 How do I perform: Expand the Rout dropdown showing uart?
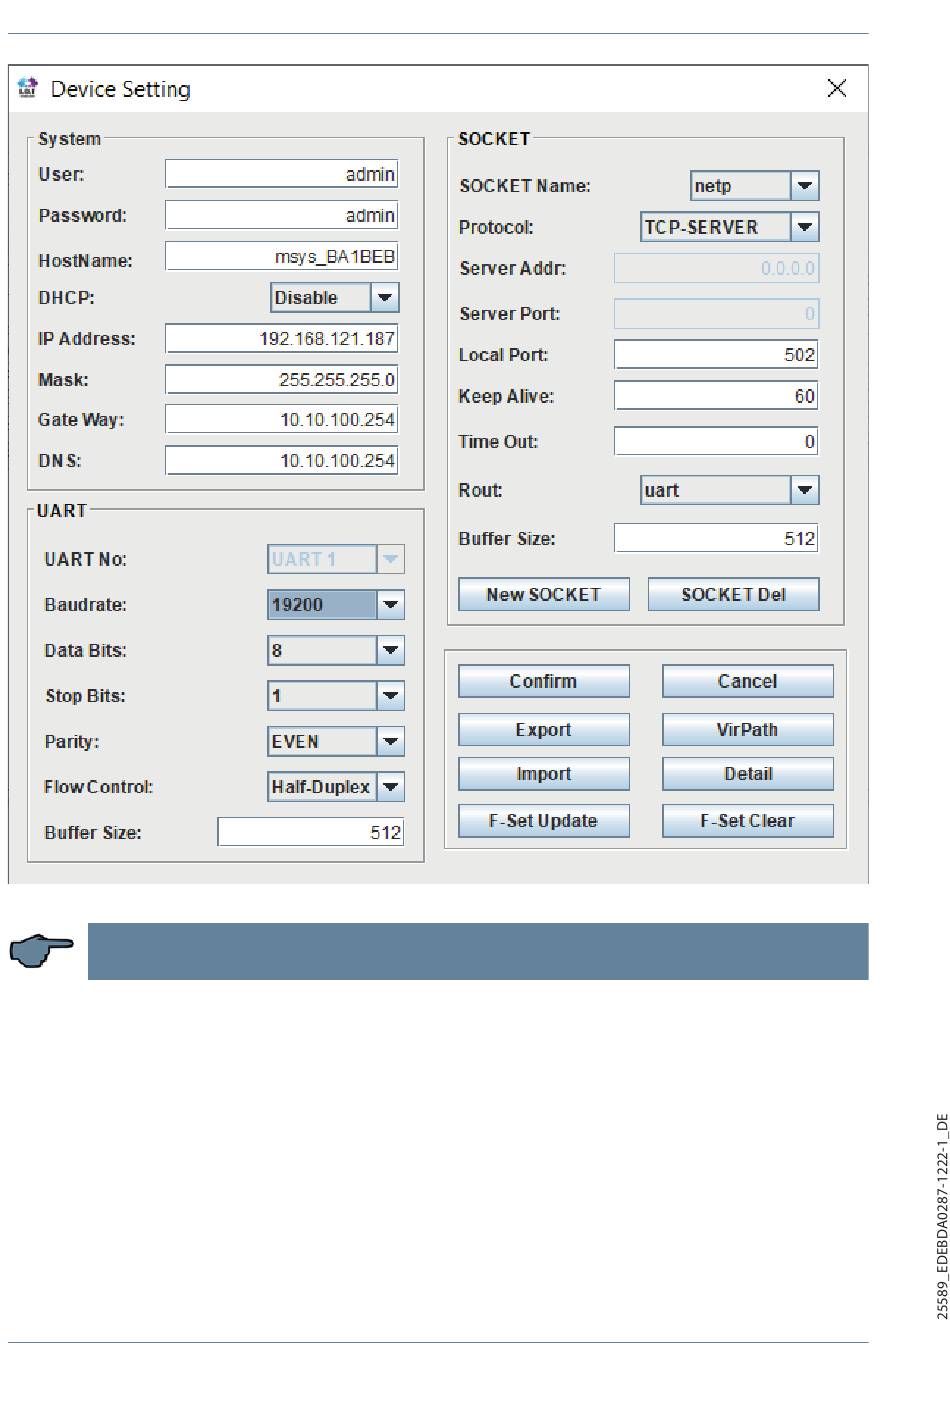click(x=805, y=490)
